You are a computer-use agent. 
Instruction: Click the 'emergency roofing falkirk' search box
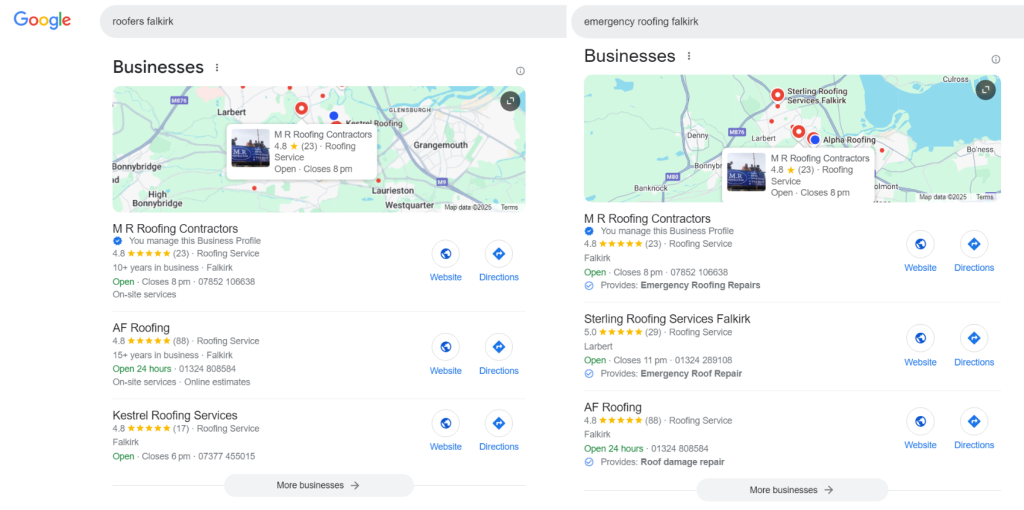click(x=797, y=22)
